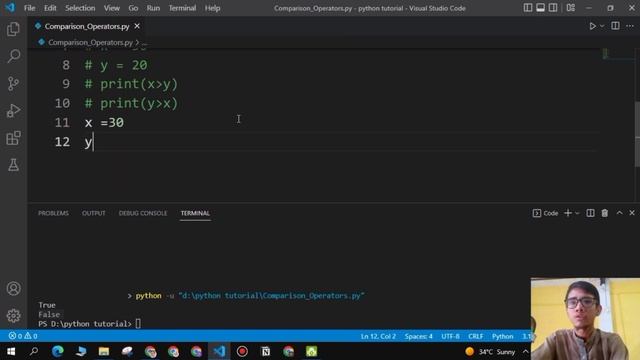Open the Windows Start menu

(x=11, y=351)
